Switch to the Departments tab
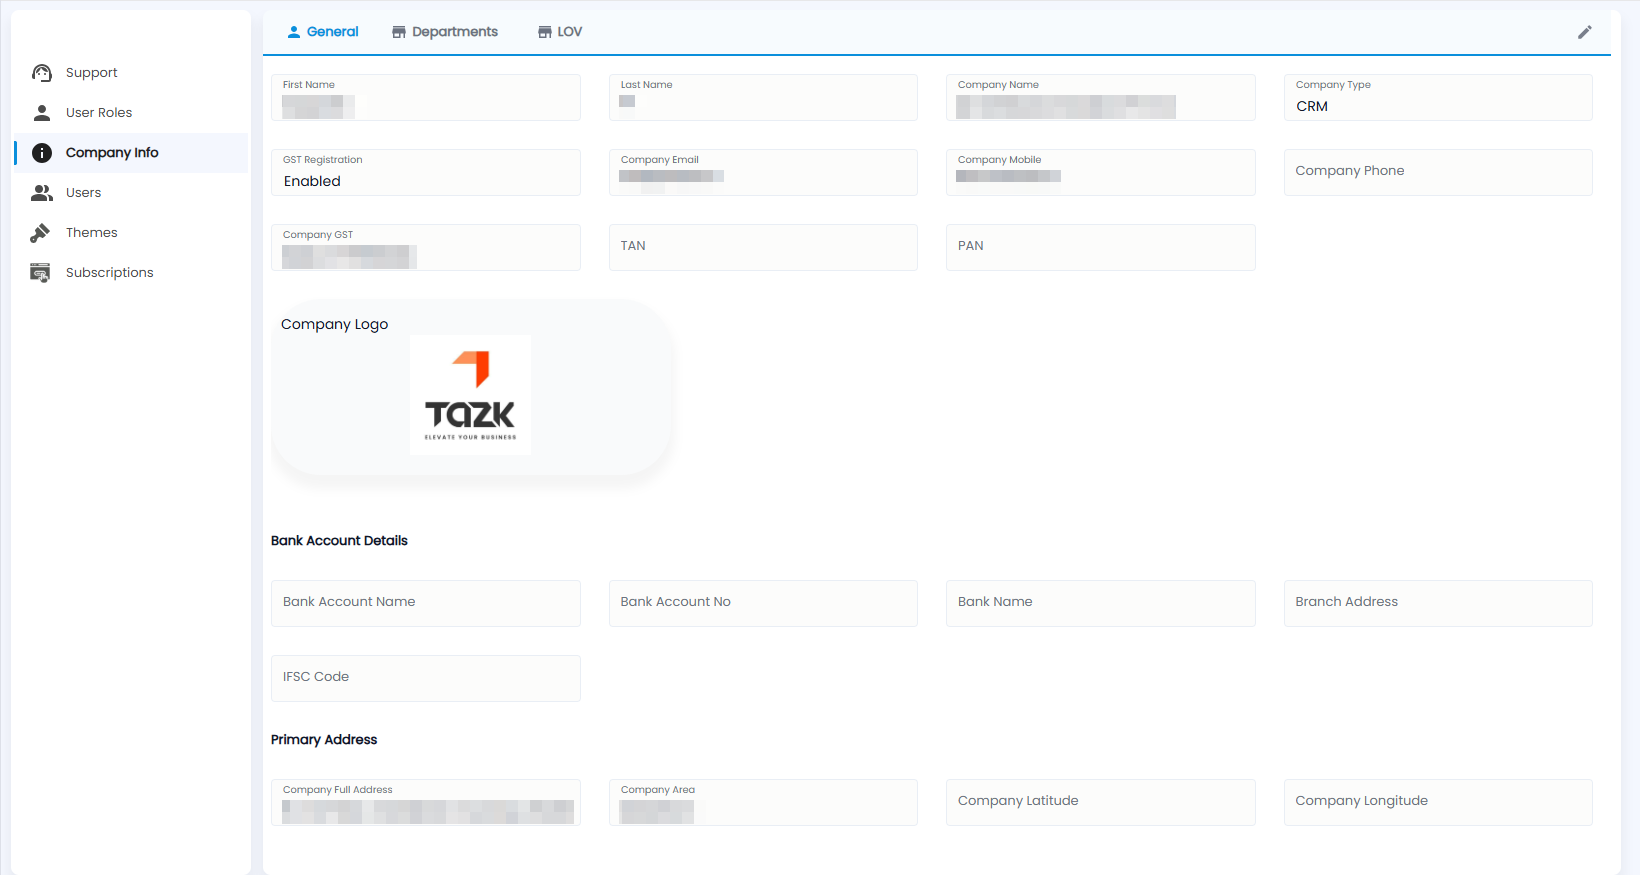This screenshot has height=875, width=1640. coord(445,32)
